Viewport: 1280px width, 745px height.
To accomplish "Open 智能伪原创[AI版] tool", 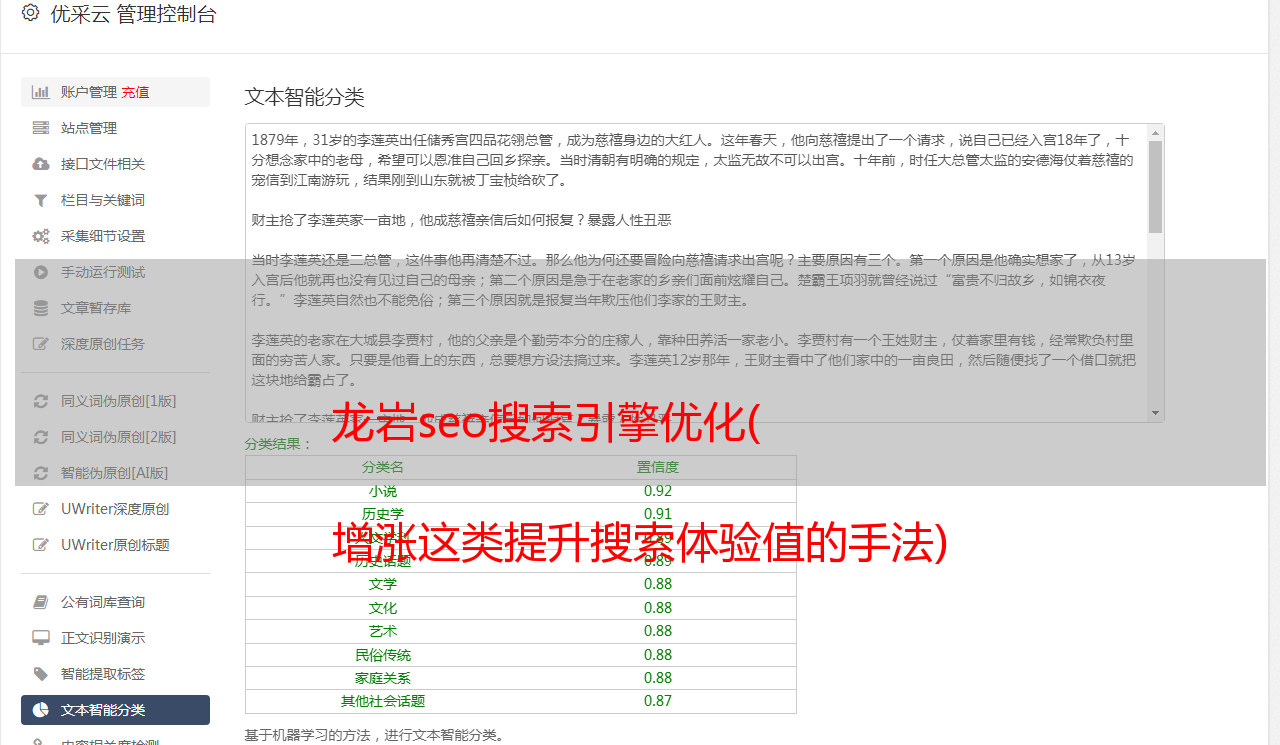I will coord(115,473).
